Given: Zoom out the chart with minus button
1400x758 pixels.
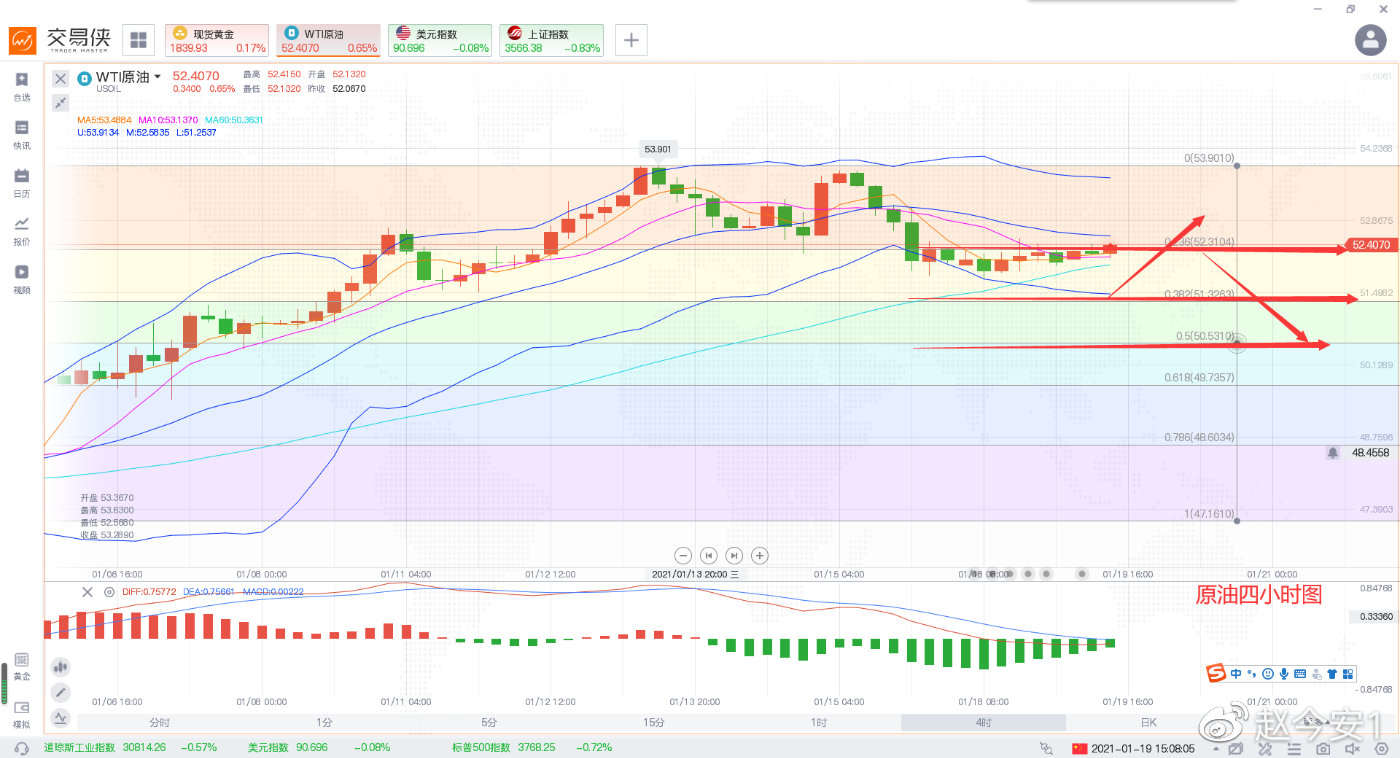Looking at the screenshot, I should (x=683, y=555).
